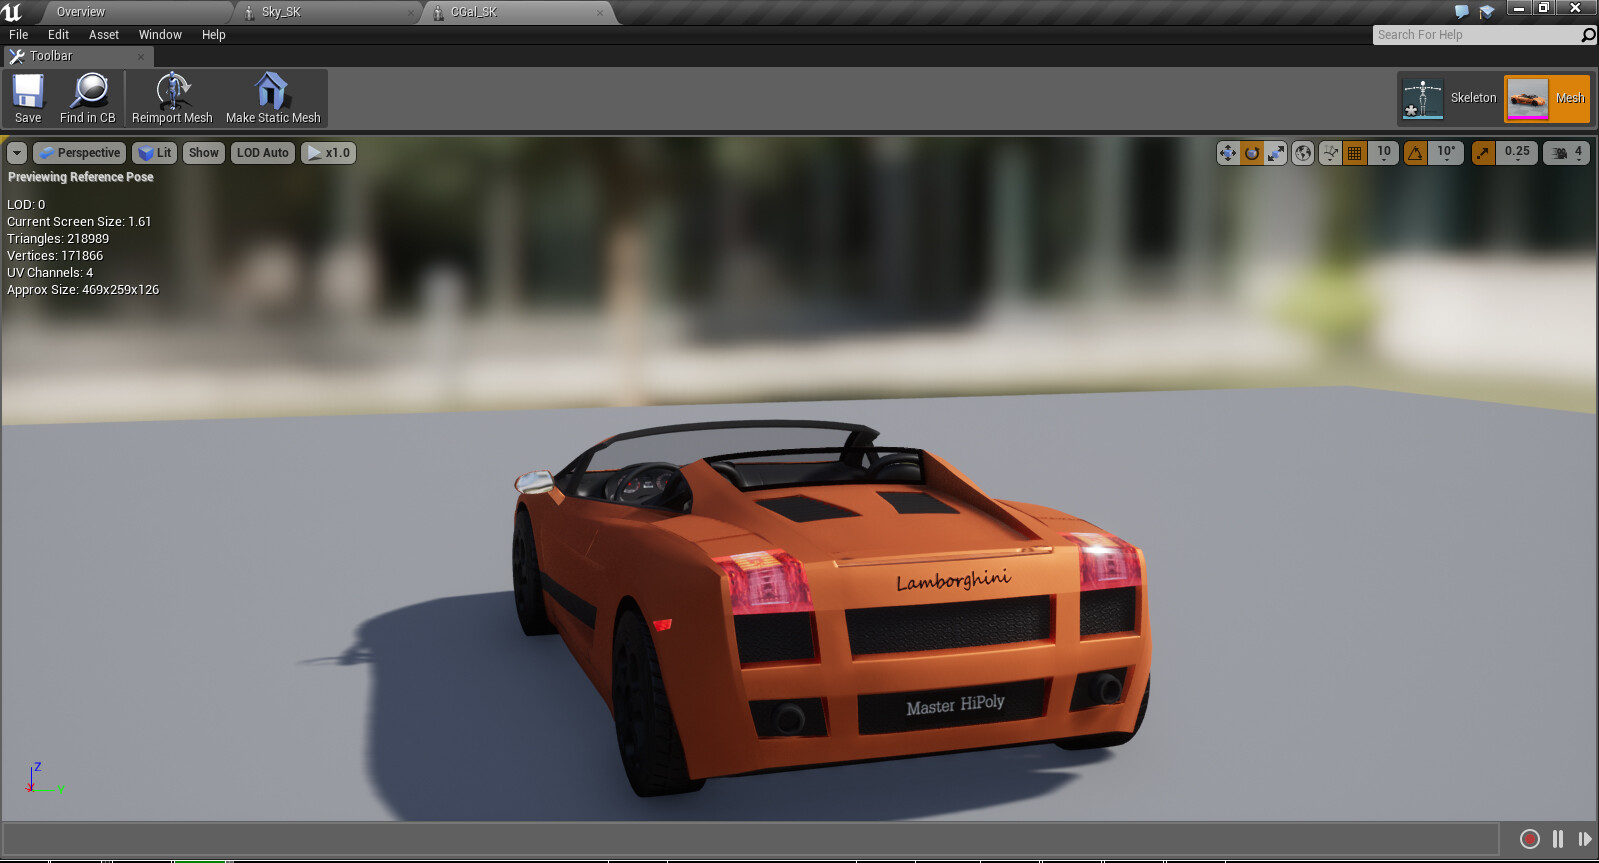Close the CGal_SK tab

click(600, 13)
